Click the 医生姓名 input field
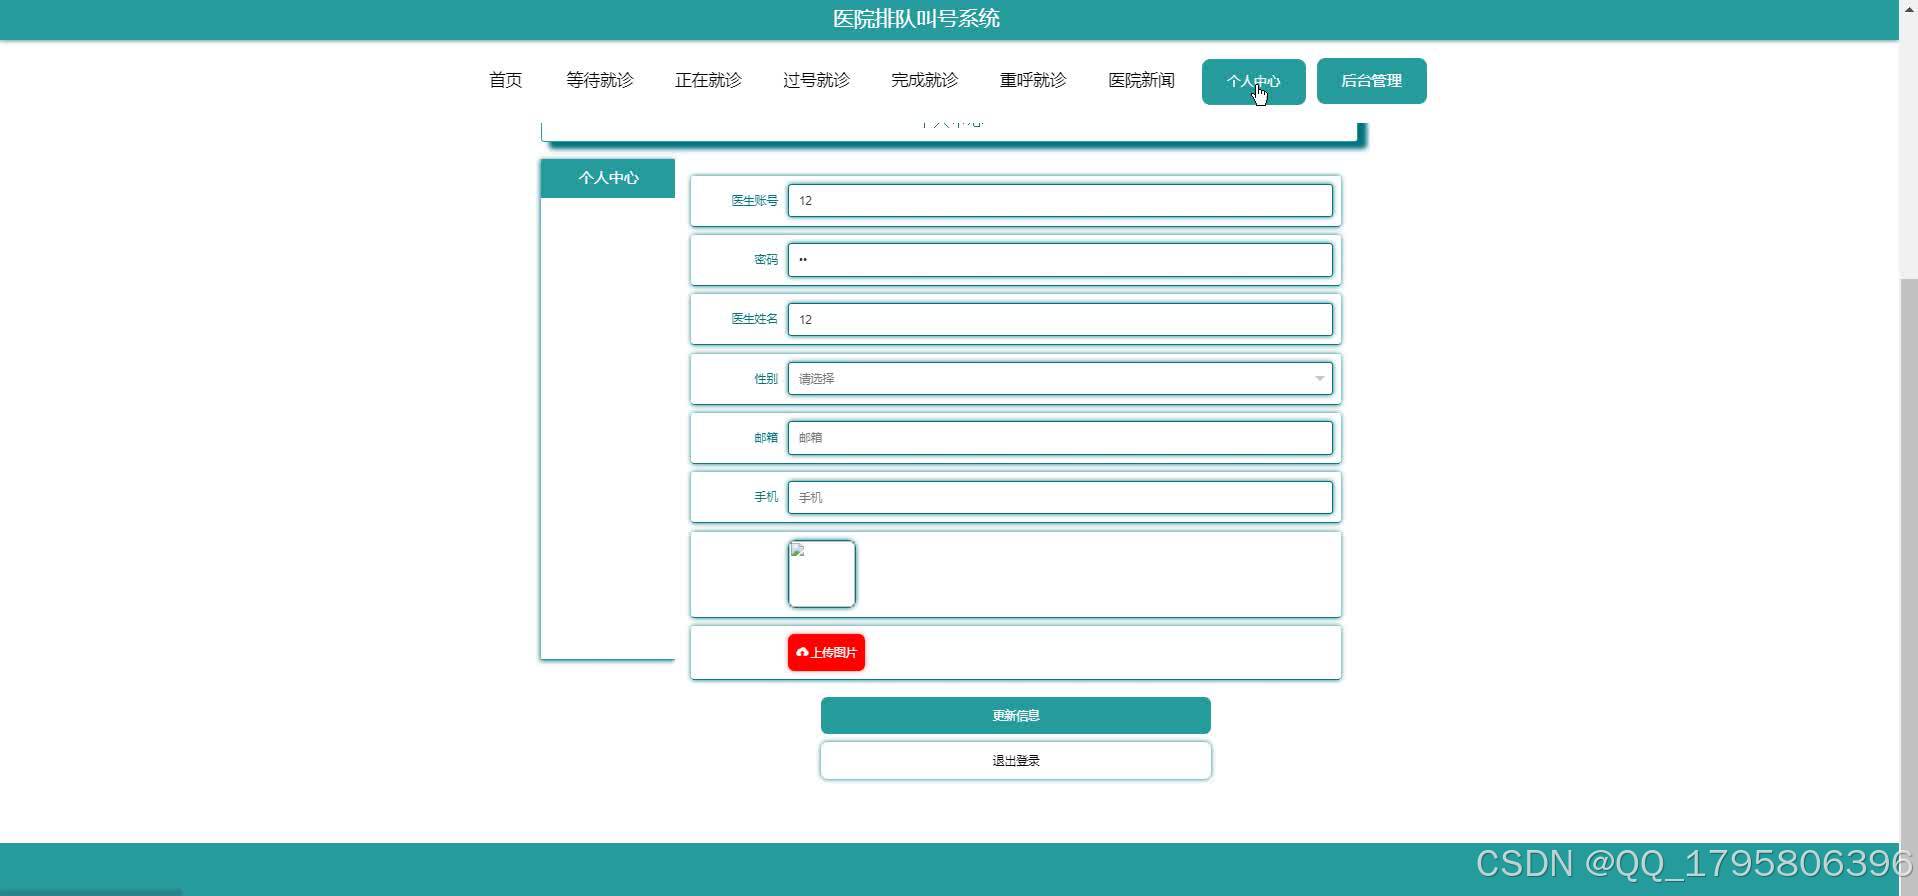 click(x=1060, y=319)
